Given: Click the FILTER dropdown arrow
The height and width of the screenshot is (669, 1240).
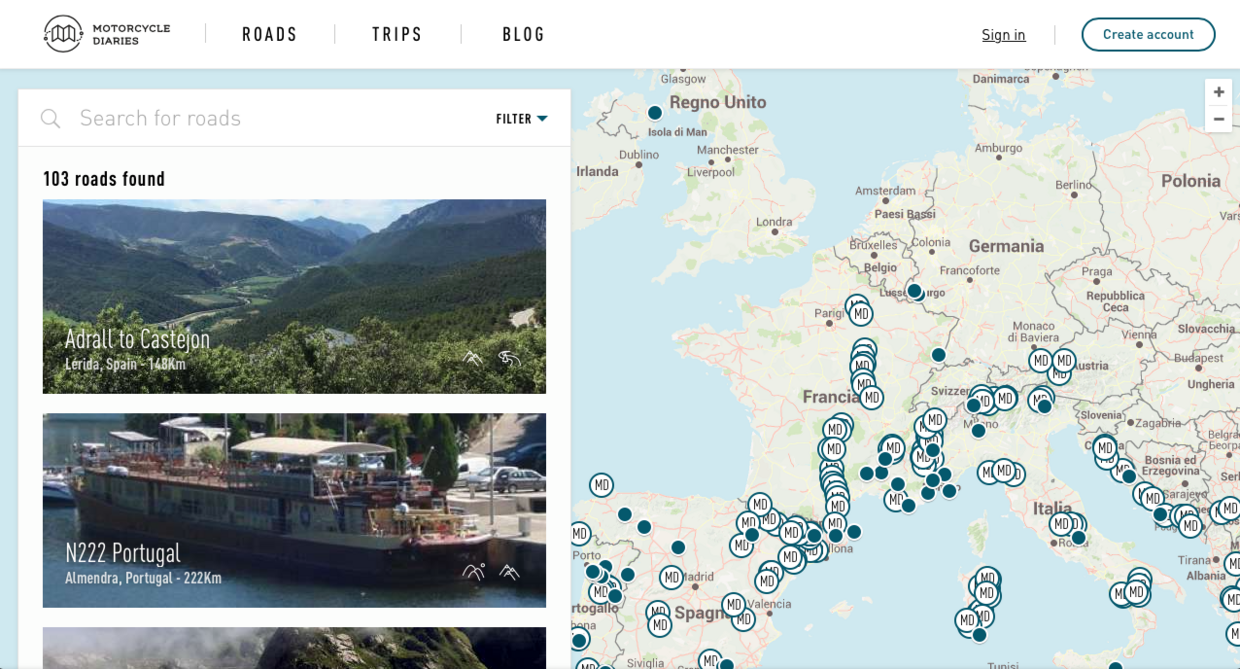Looking at the screenshot, I should click(x=542, y=119).
